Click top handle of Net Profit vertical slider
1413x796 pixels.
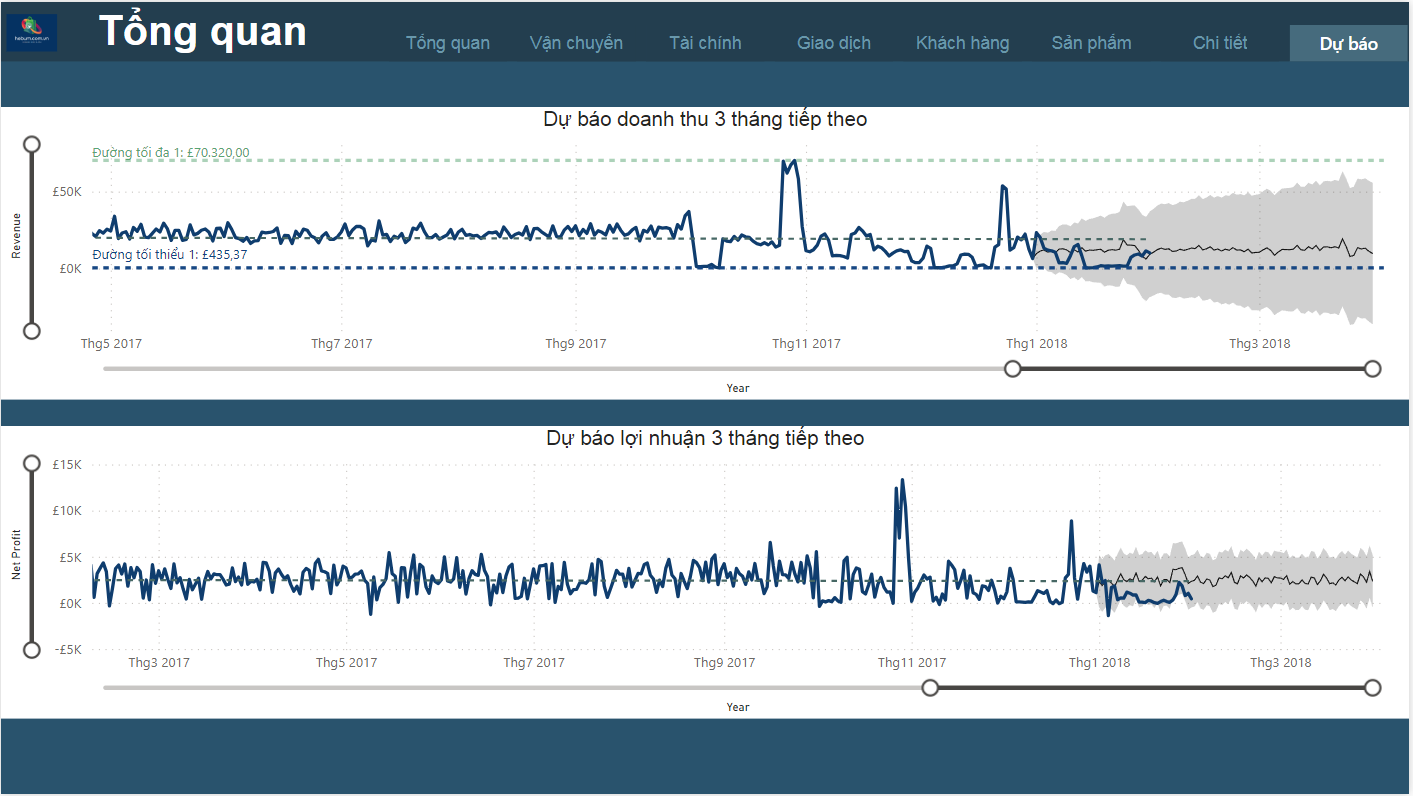click(x=32, y=463)
